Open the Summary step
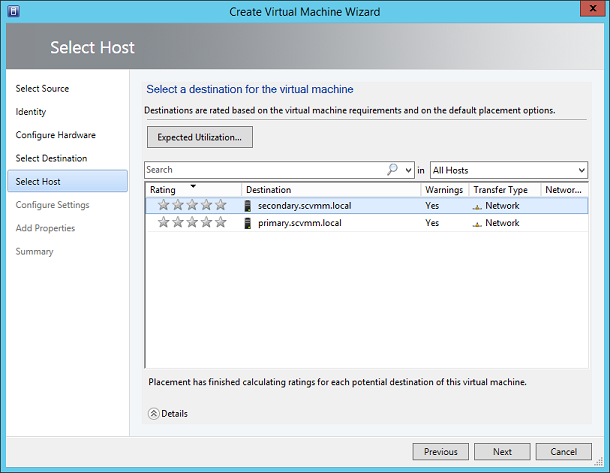The image size is (610, 473). pos(34,252)
